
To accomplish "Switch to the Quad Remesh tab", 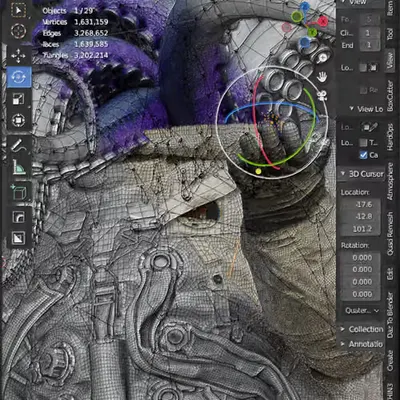I will (x=390, y=234).
